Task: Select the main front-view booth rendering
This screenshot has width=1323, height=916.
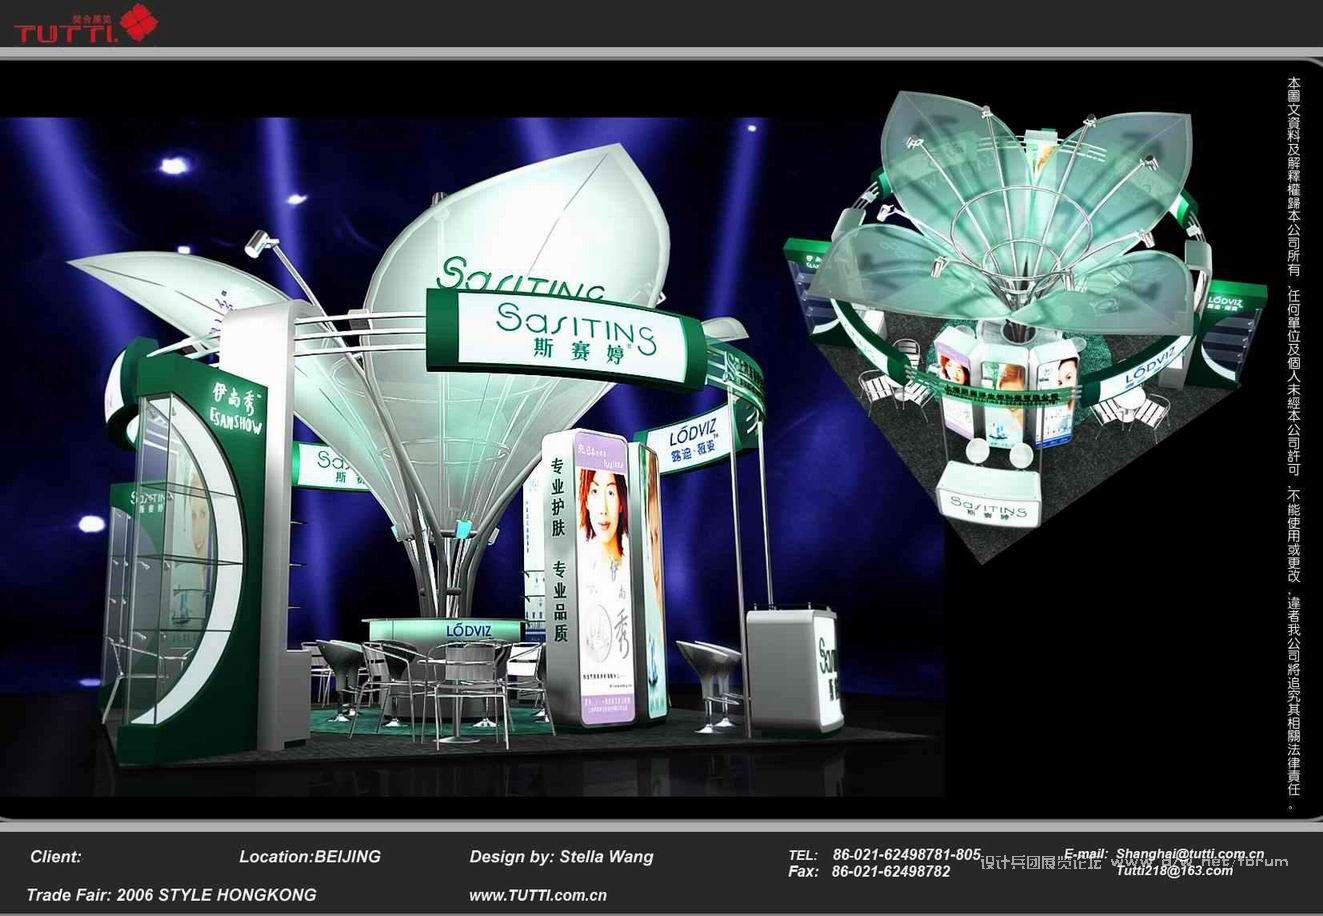Action: (471, 457)
